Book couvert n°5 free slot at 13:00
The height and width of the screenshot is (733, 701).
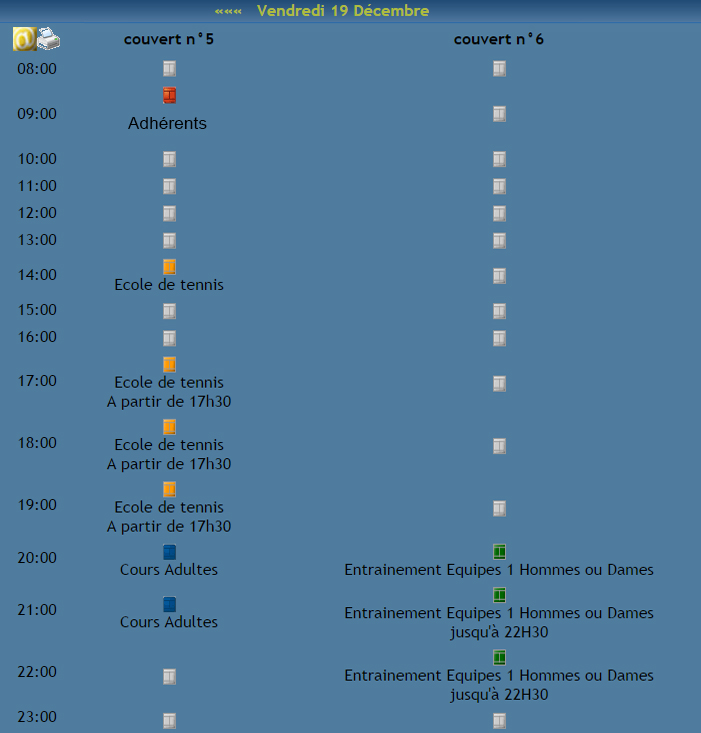coord(170,240)
